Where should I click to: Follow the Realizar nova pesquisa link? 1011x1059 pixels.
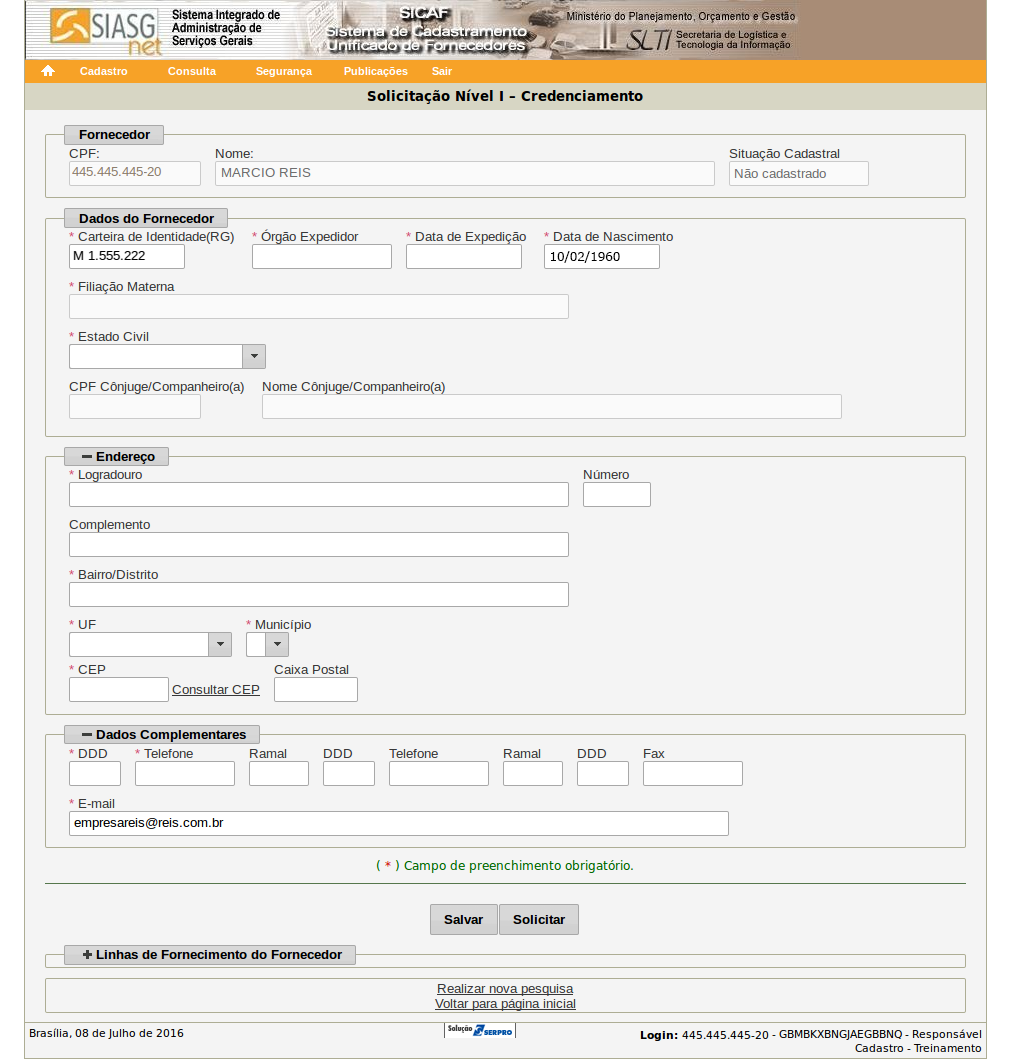(x=505, y=989)
